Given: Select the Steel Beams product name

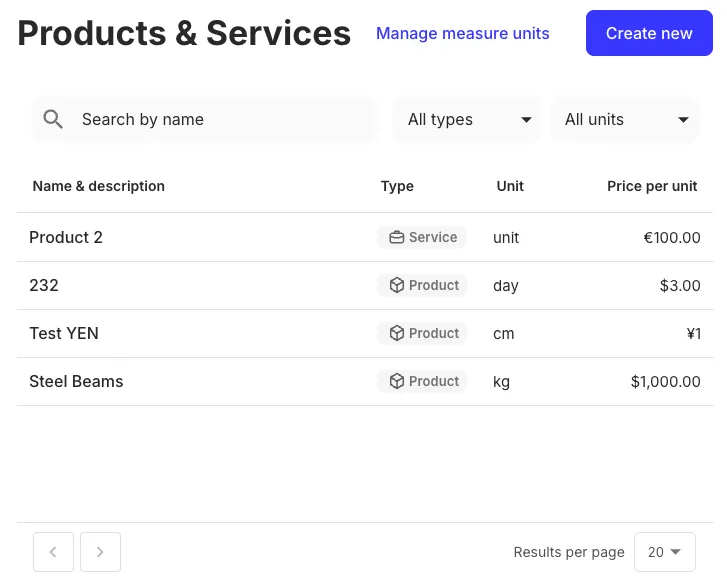Looking at the screenshot, I should tap(77, 381).
